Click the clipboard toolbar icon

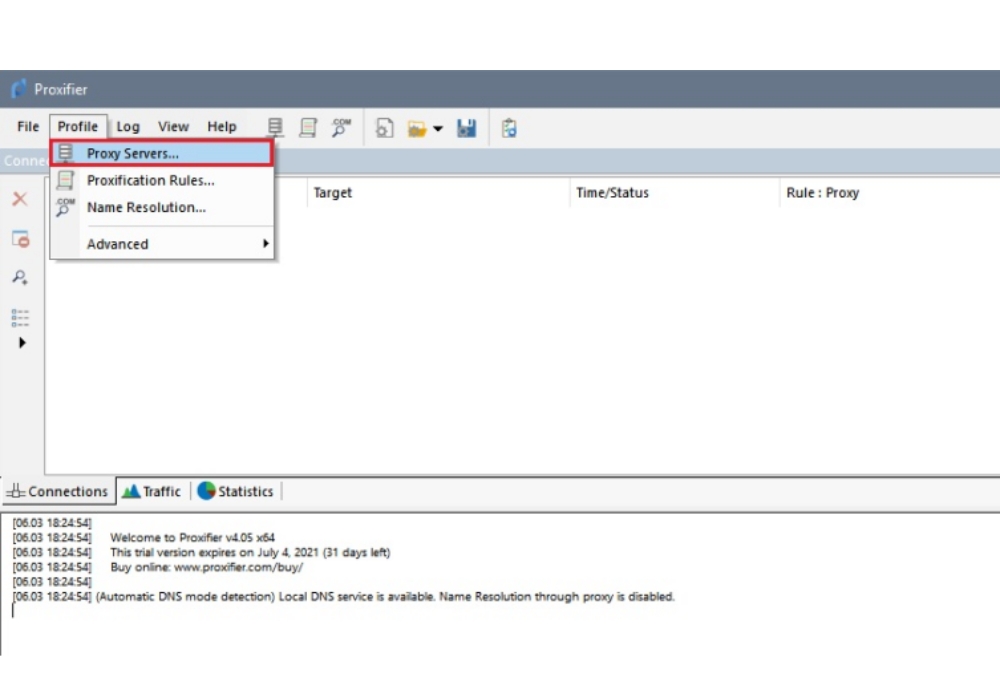pos(509,128)
